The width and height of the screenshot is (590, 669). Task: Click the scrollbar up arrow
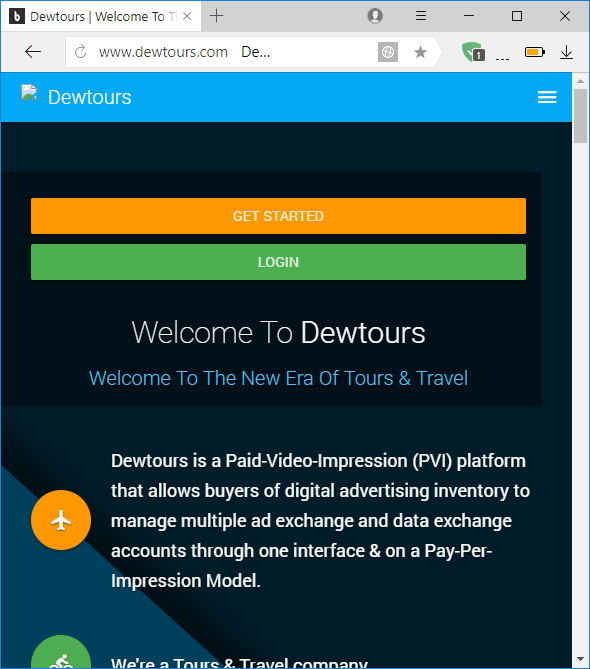pyautogui.click(x=580, y=81)
